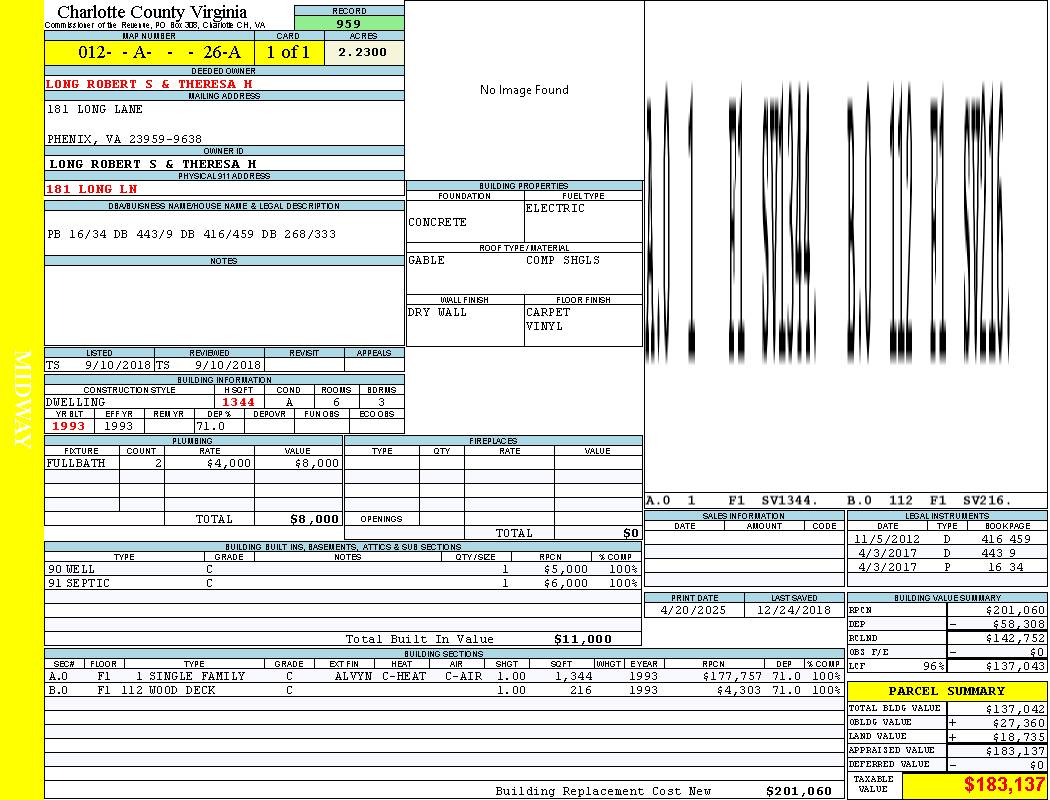The image size is (1050, 800).
Task: Select Building Replacement Cost New $201,060
Action: [799, 791]
